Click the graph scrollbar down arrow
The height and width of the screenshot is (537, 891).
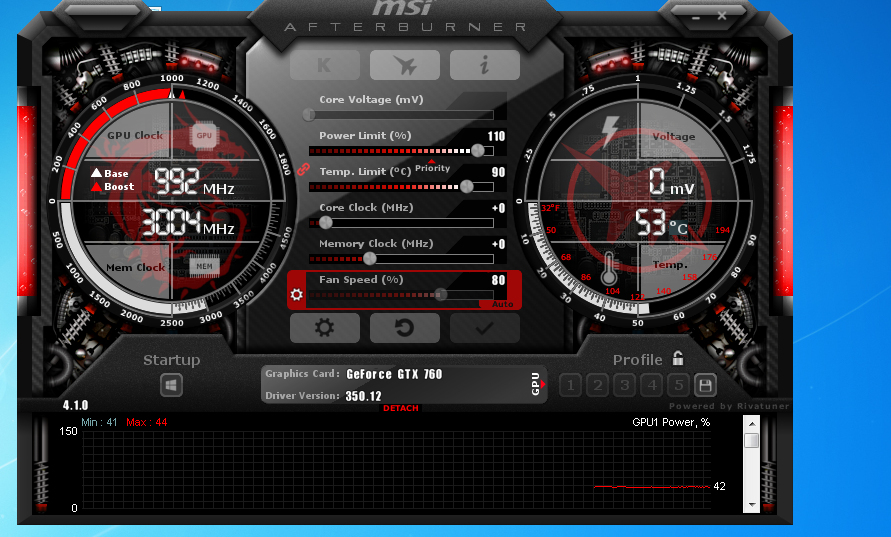[x=752, y=505]
